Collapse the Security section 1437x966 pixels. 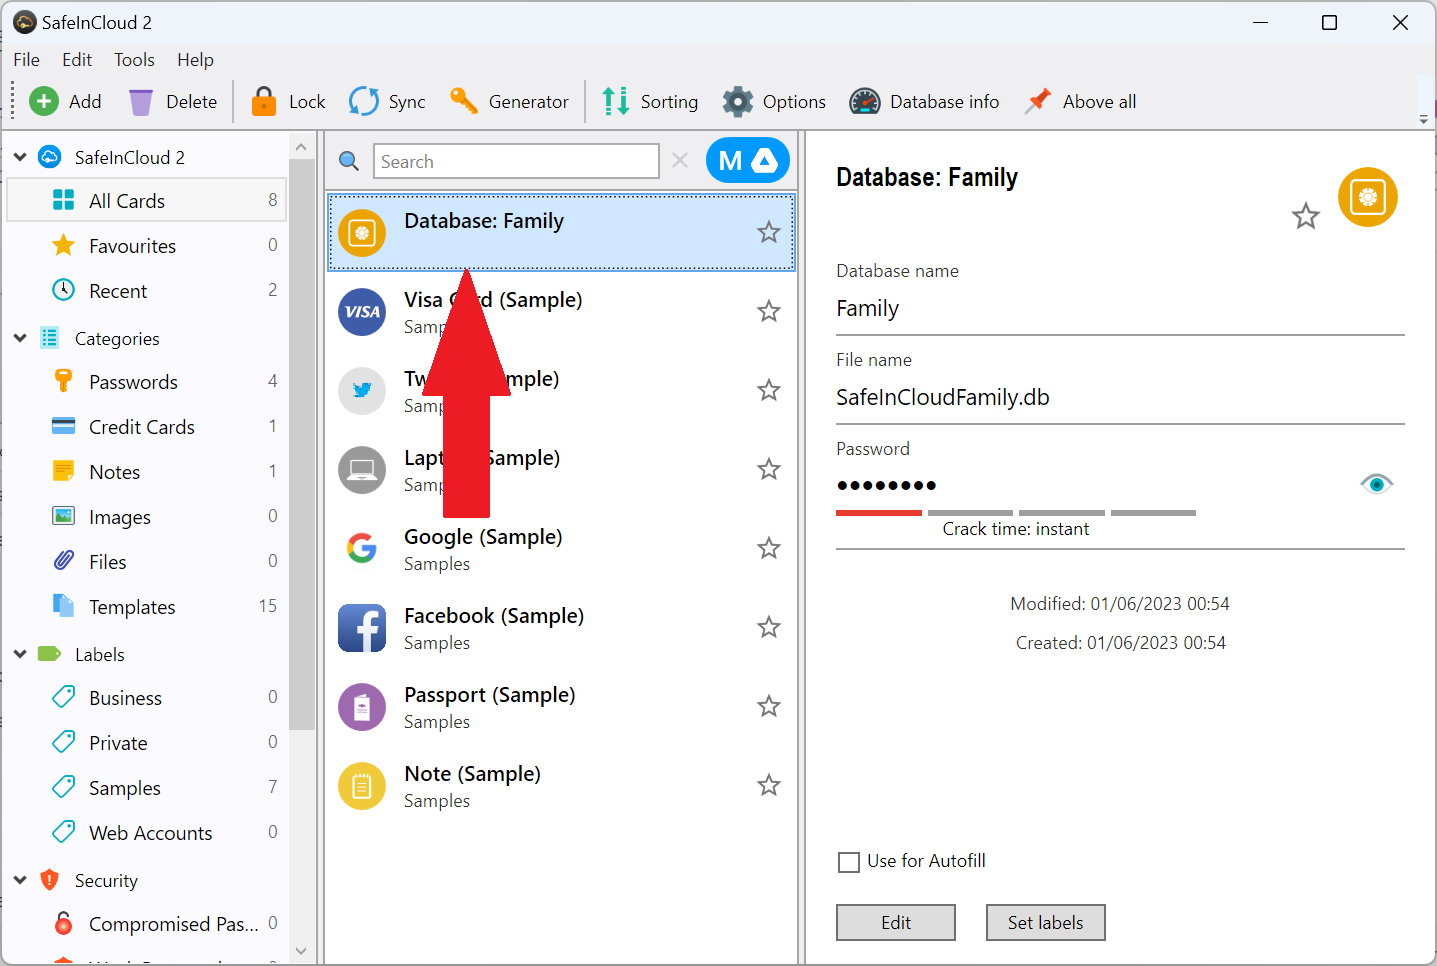tap(20, 880)
